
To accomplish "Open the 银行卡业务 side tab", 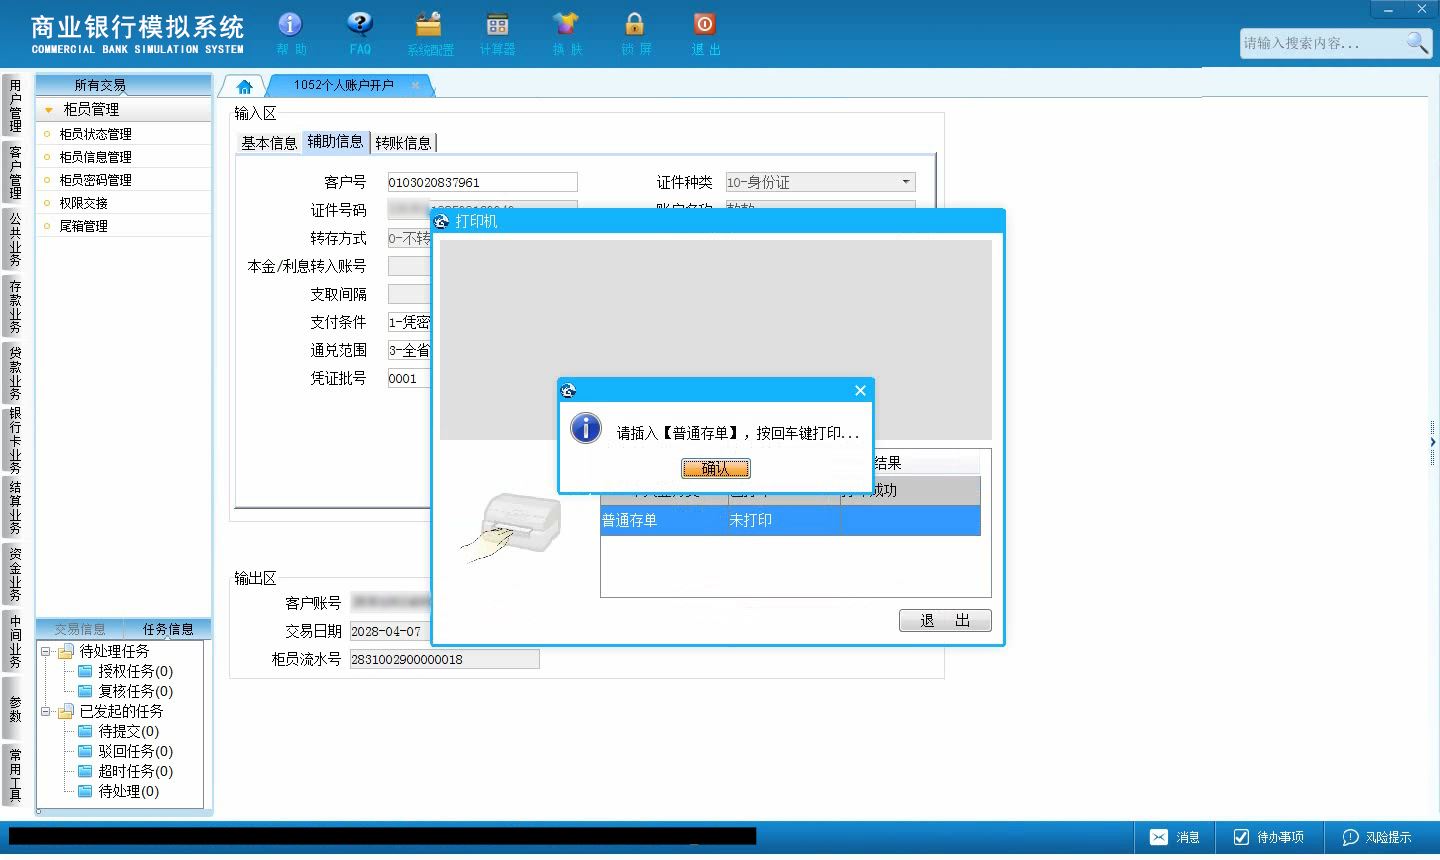I will click(x=14, y=440).
